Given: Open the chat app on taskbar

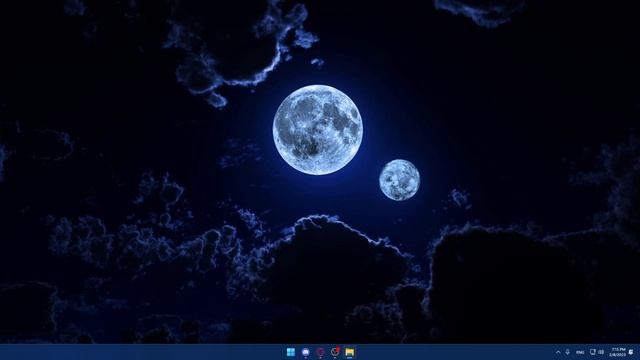Looking at the screenshot, I should click(x=306, y=352).
